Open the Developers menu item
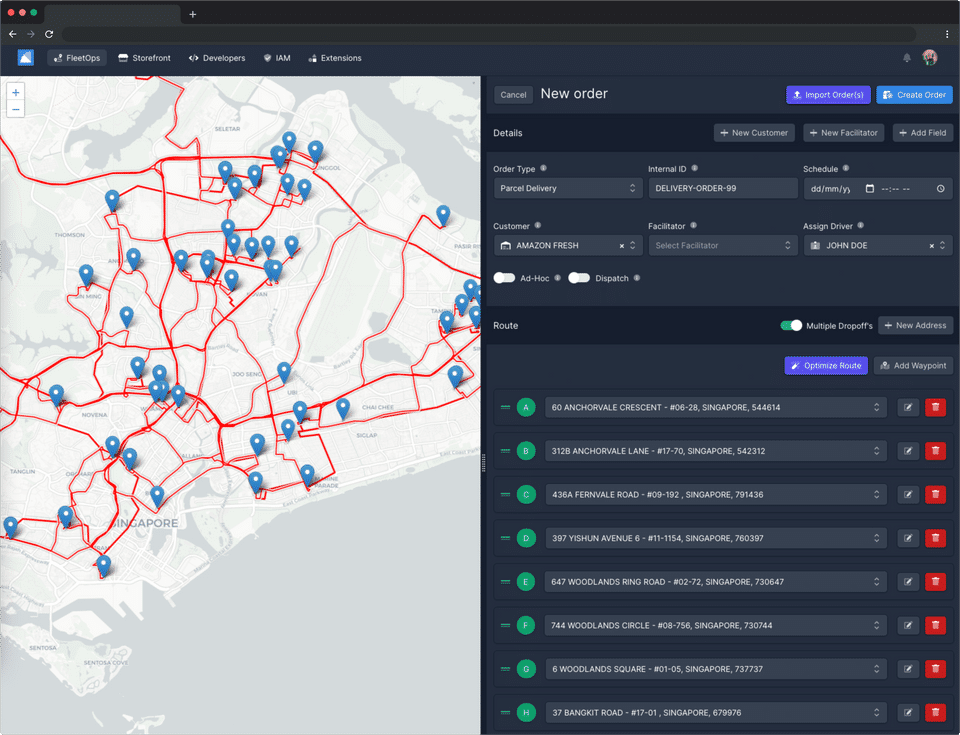This screenshot has width=960, height=735. 217,58
